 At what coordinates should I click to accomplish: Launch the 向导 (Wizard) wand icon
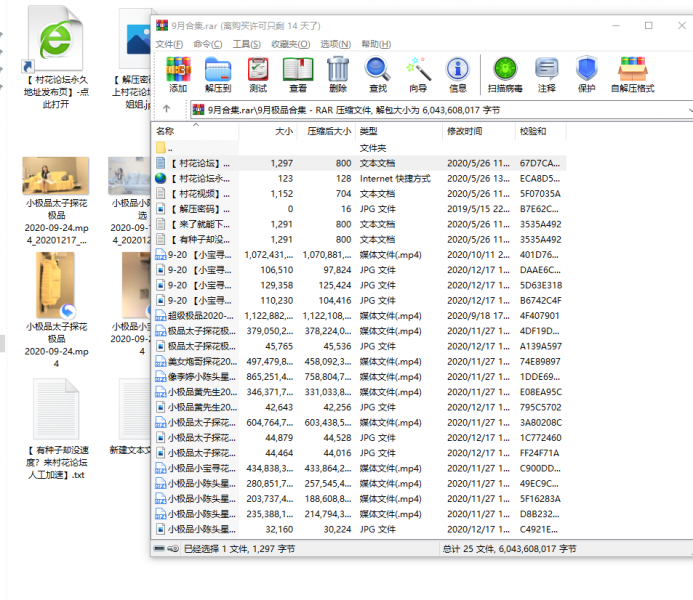click(418, 74)
